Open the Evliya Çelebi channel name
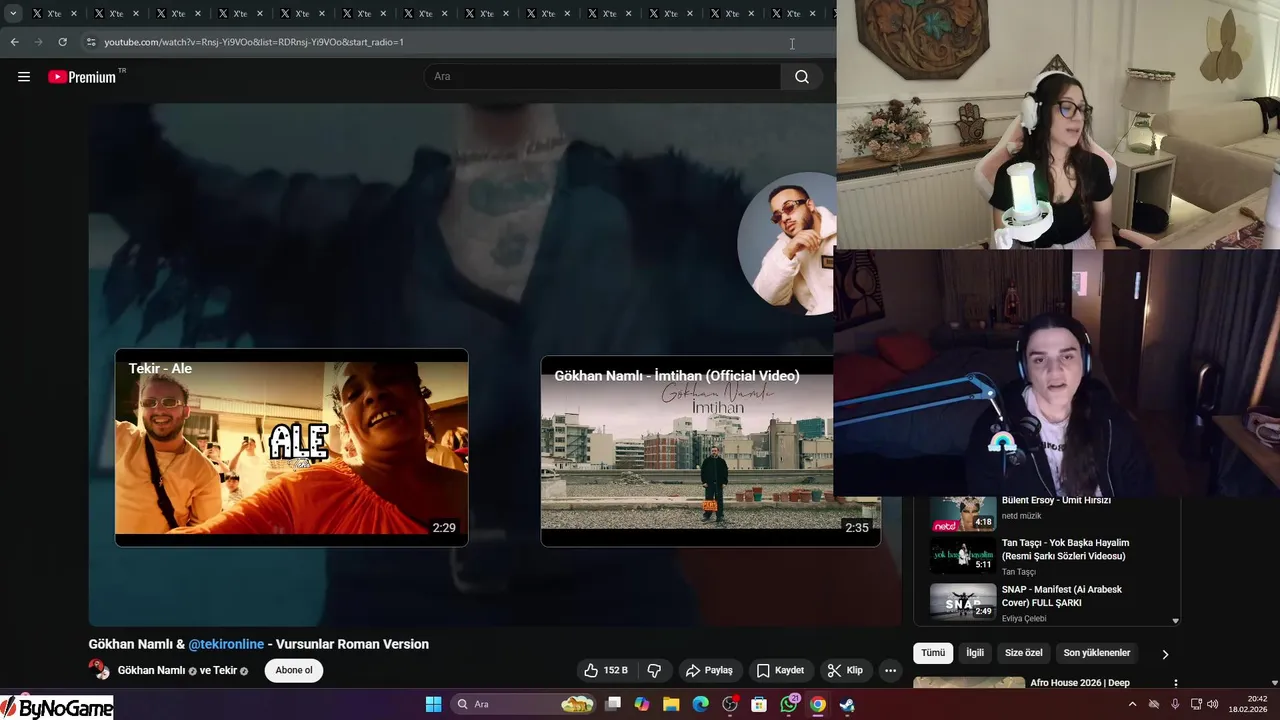The height and width of the screenshot is (720, 1280). pyautogui.click(x=1024, y=619)
